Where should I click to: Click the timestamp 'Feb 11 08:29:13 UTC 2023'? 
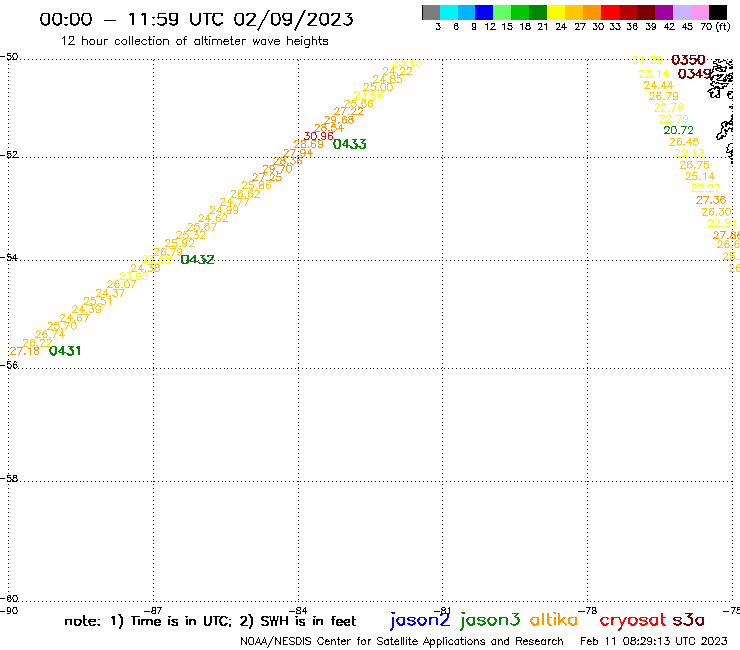tap(654, 641)
